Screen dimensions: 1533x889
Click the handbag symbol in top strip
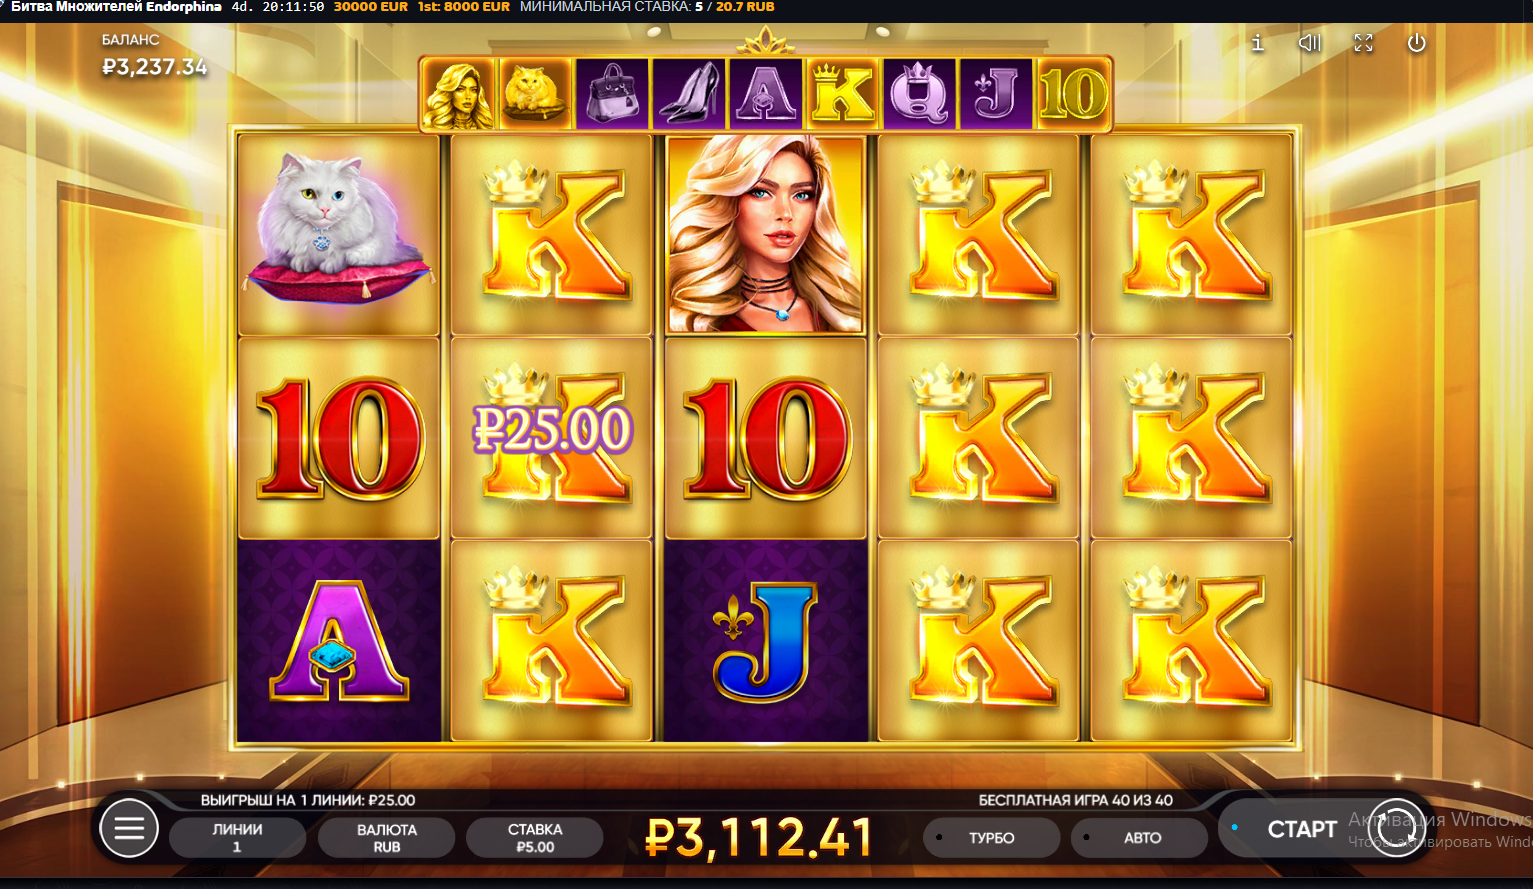(x=612, y=94)
